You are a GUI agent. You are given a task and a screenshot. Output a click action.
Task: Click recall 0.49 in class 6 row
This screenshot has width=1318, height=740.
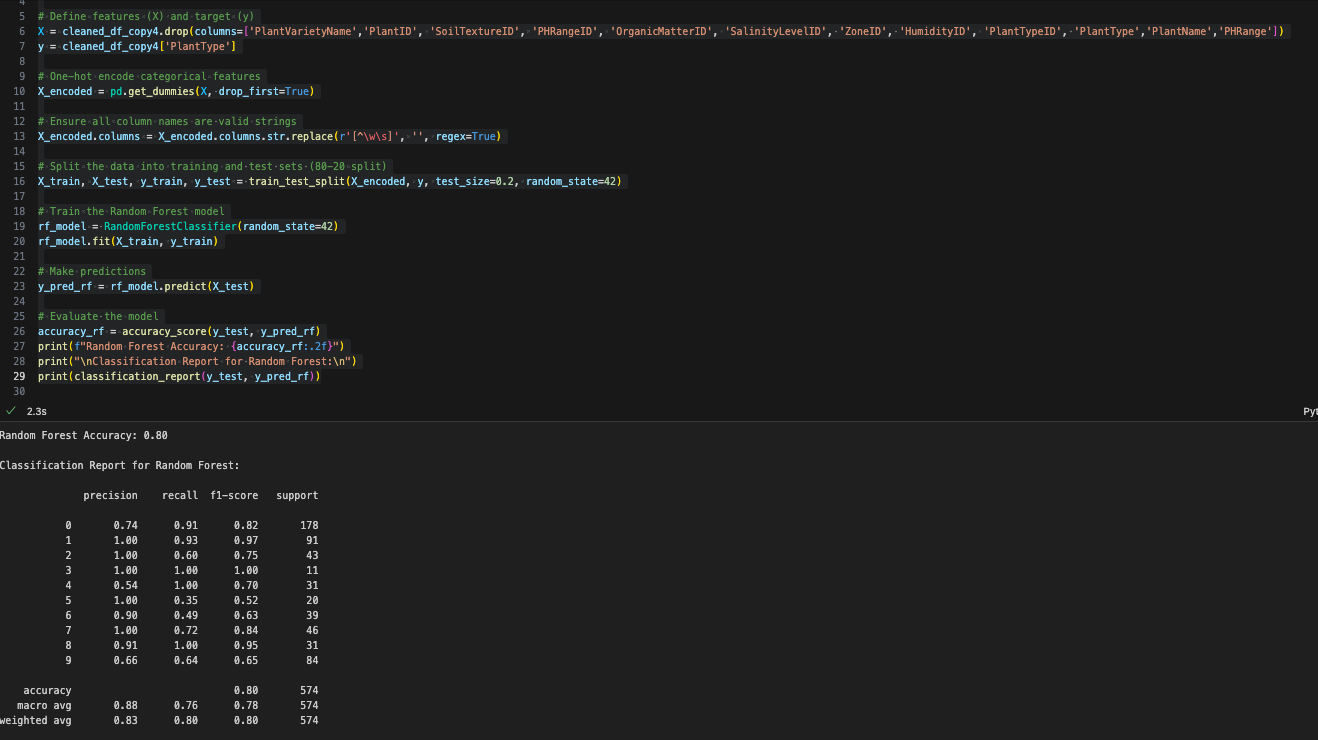186,615
